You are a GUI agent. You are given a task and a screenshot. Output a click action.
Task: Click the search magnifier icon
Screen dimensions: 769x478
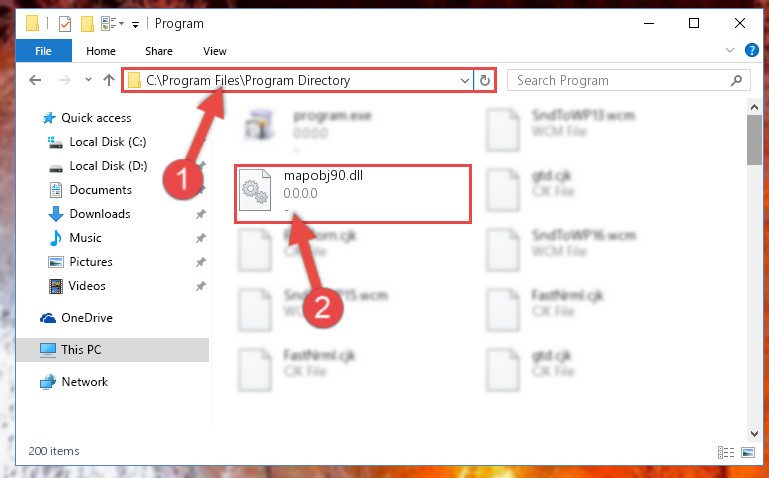[736, 80]
